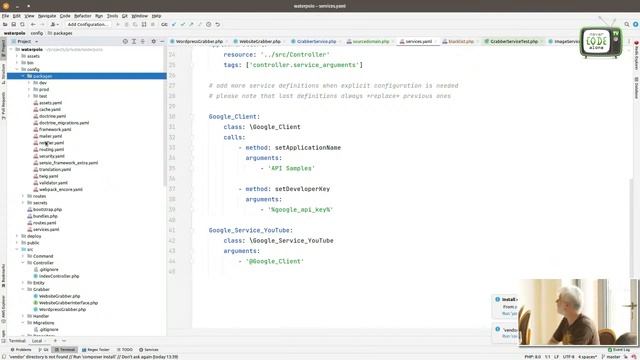Select the Local terminal tab
Screen dimensions: 640x360
(37, 341)
